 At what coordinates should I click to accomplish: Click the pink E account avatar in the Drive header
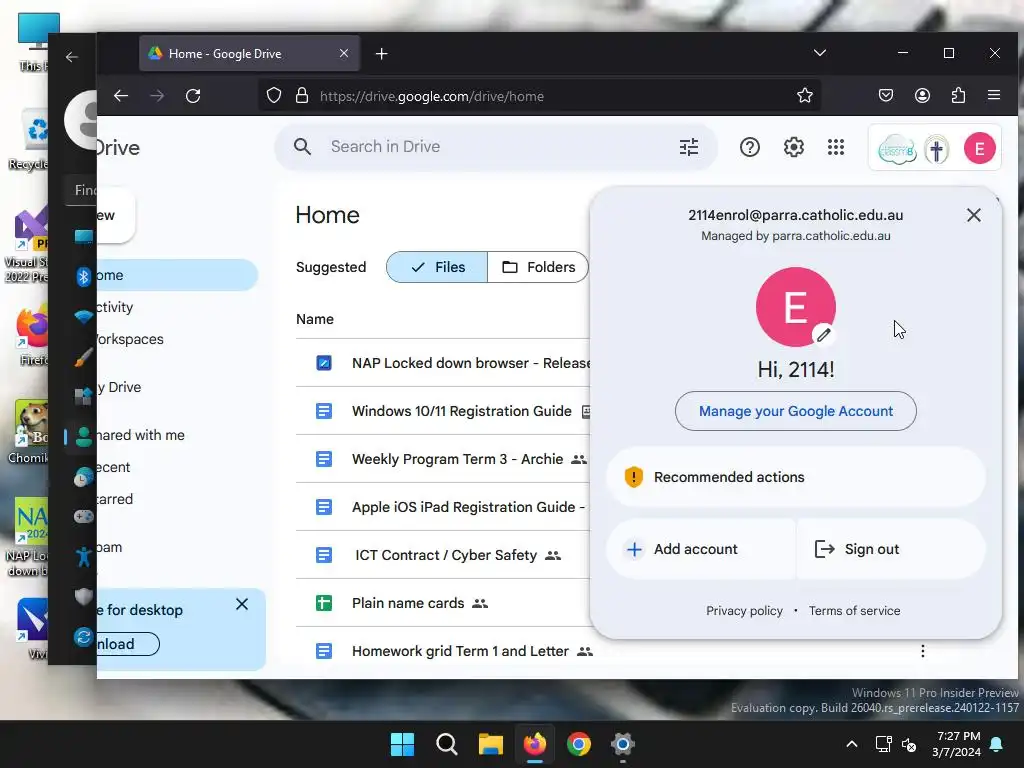click(979, 148)
